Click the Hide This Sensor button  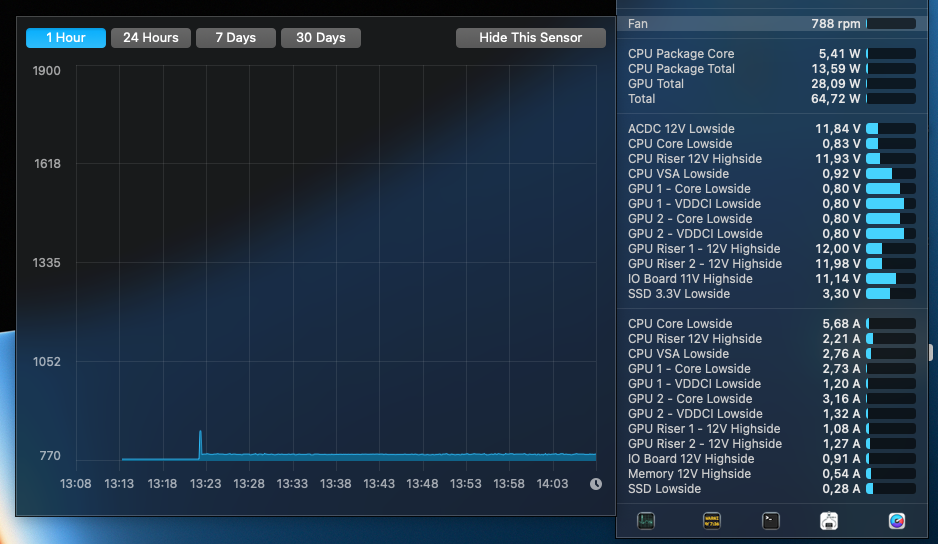(x=531, y=38)
